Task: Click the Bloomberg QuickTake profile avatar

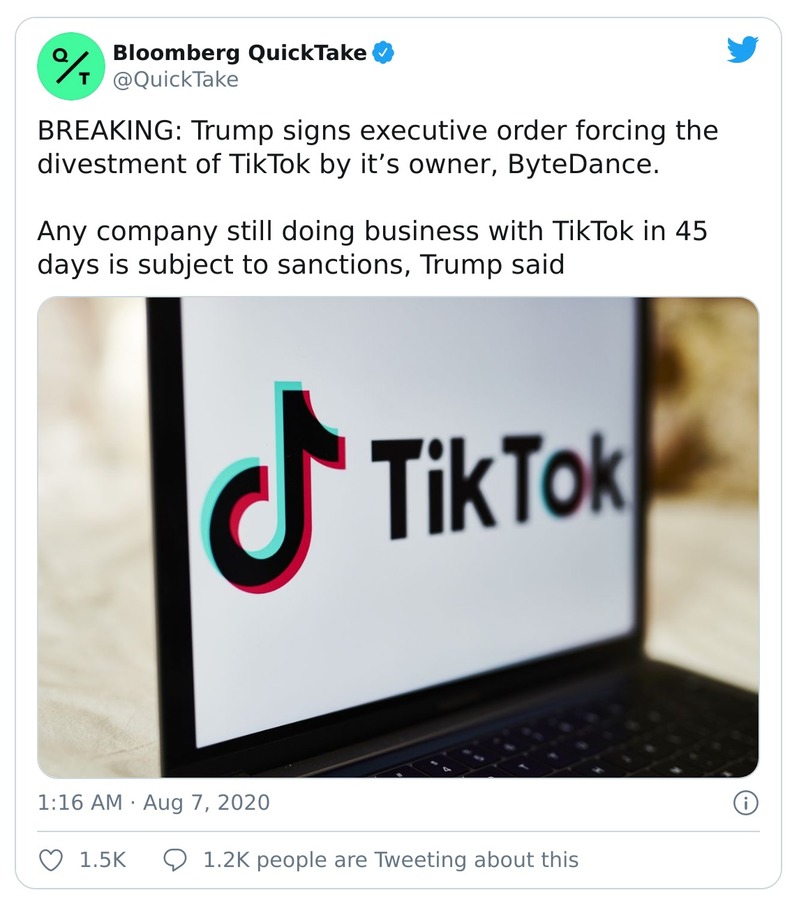Action: coord(71,66)
